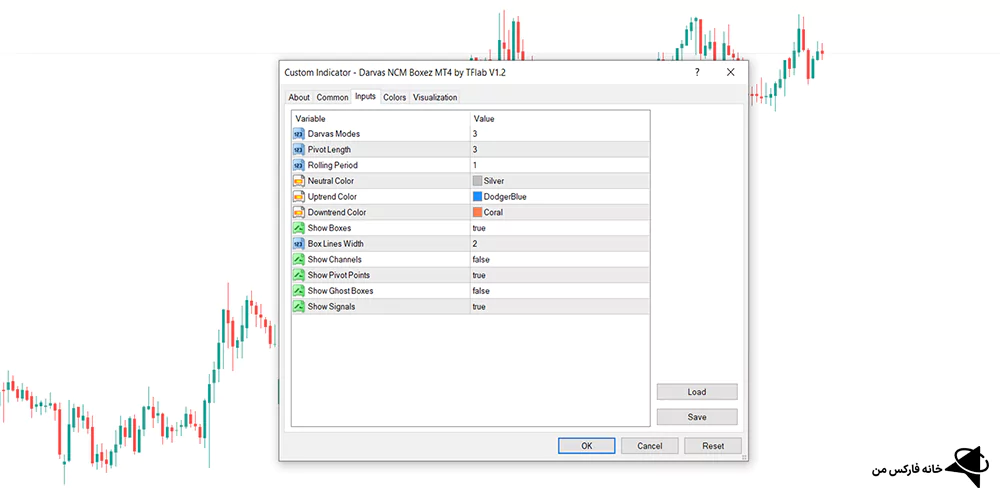This screenshot has height=500, width=1000.
Task: Click the Silver color name text
Action: (494, 181)
